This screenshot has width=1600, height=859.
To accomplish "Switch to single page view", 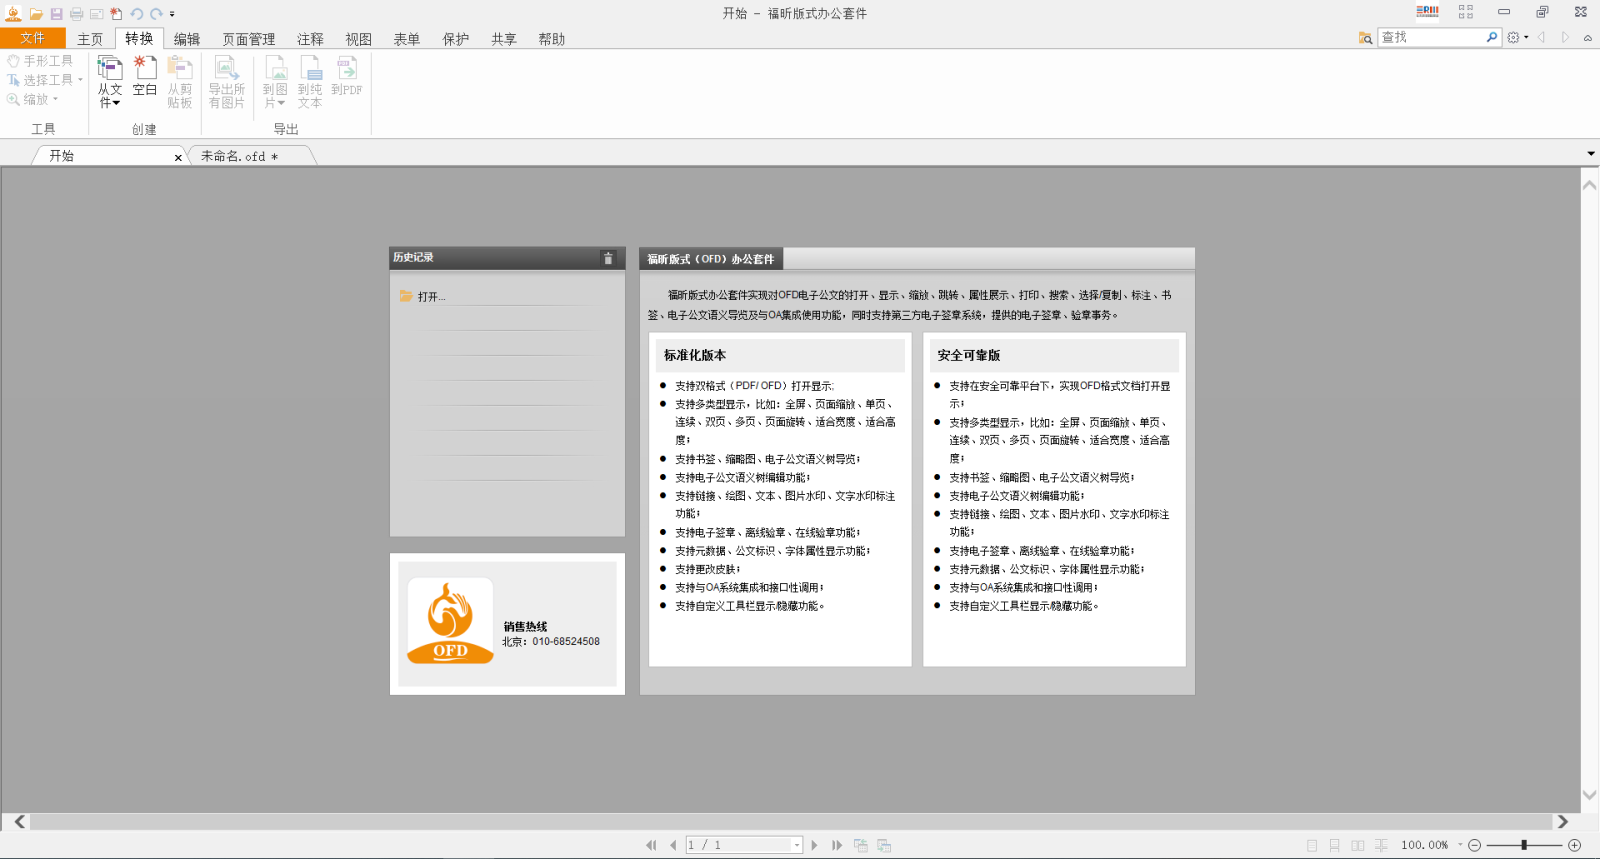I will pyautogui.click(x=1312, y=845).
